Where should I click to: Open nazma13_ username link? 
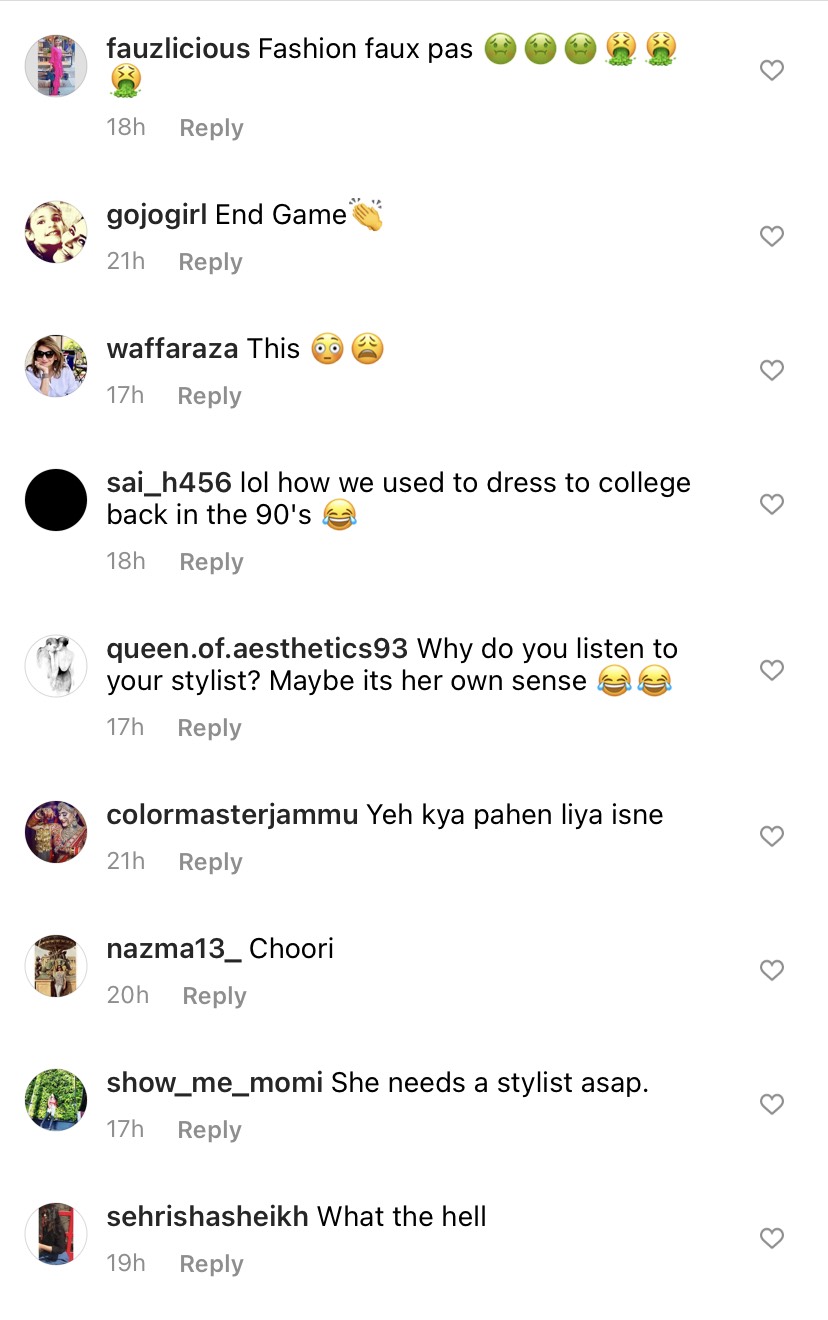coord(174,948)
